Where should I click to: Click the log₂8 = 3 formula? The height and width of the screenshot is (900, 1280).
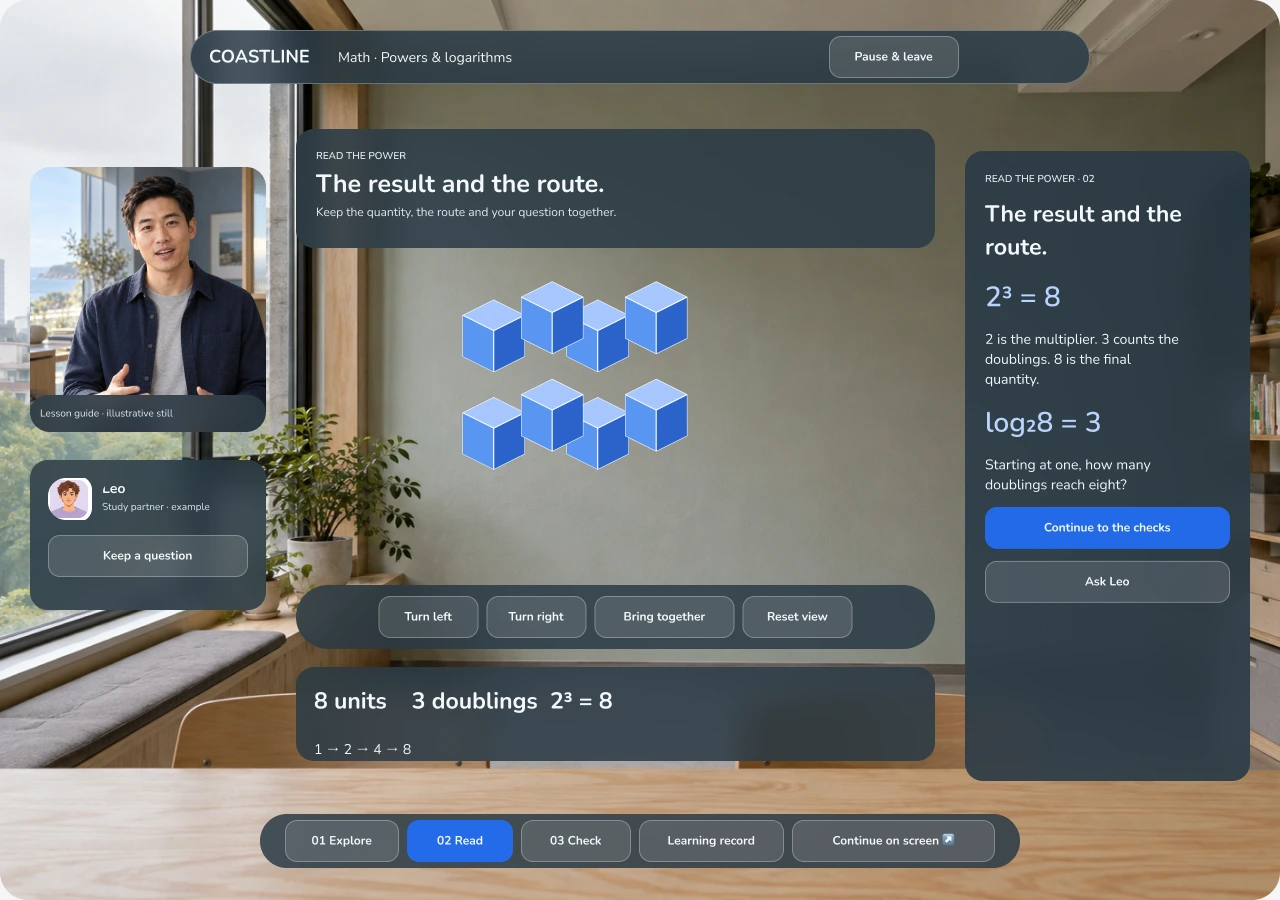tap(1043, 423)
